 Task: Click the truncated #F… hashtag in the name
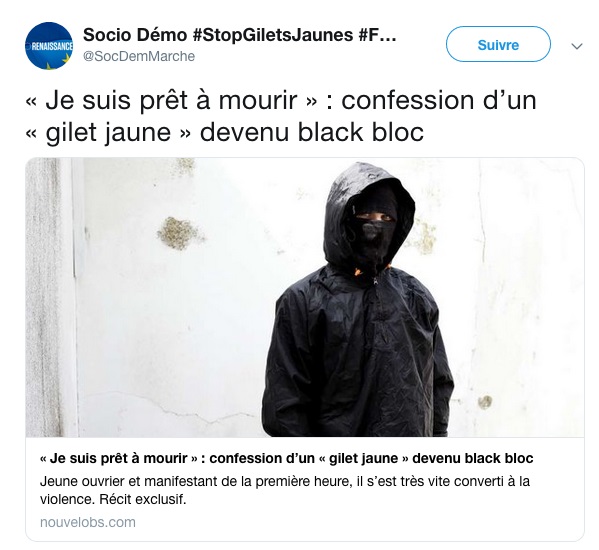point(377,35)
